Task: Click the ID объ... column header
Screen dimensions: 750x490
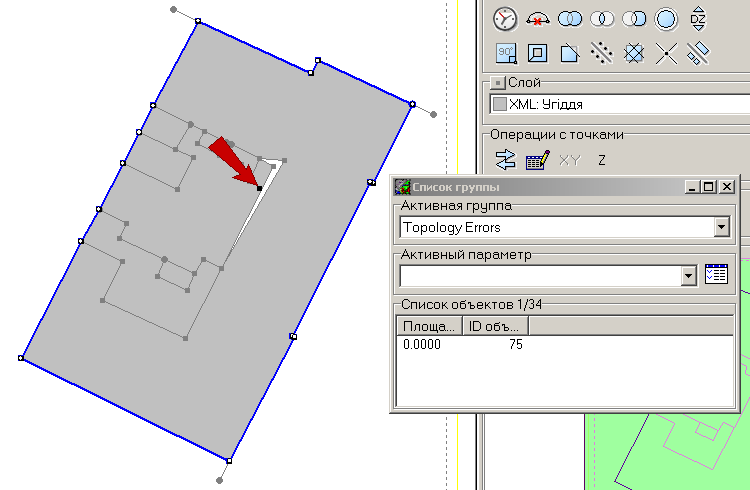Action: click(495, 326)
